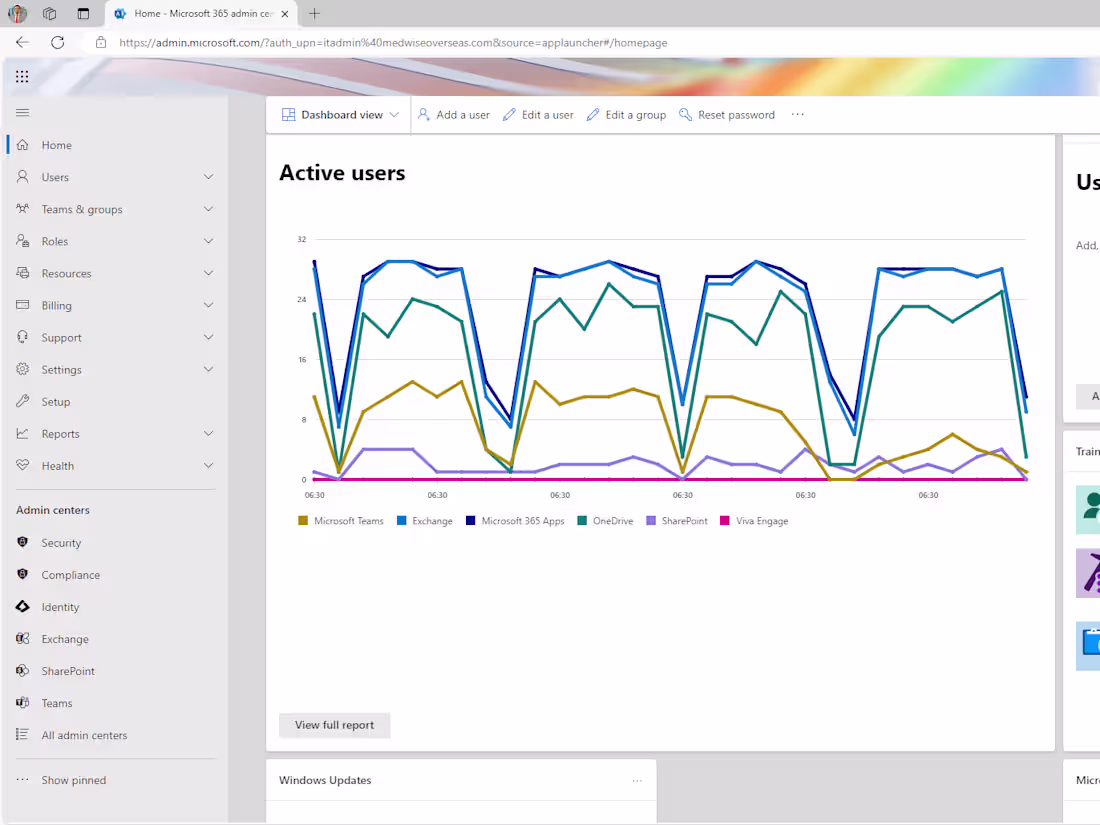Click the Reset password key icon
The width and height of the screenshot is (1100, 825).
pos(685,114)
